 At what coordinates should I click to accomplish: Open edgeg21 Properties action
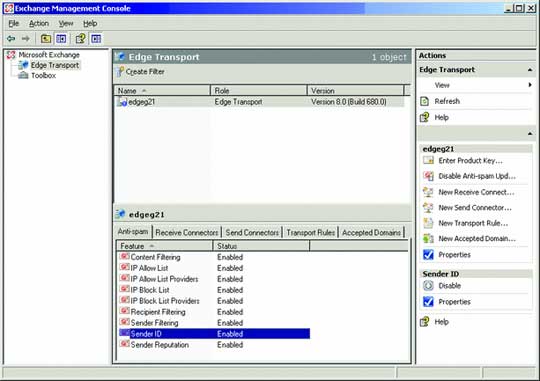click(454, 255)
